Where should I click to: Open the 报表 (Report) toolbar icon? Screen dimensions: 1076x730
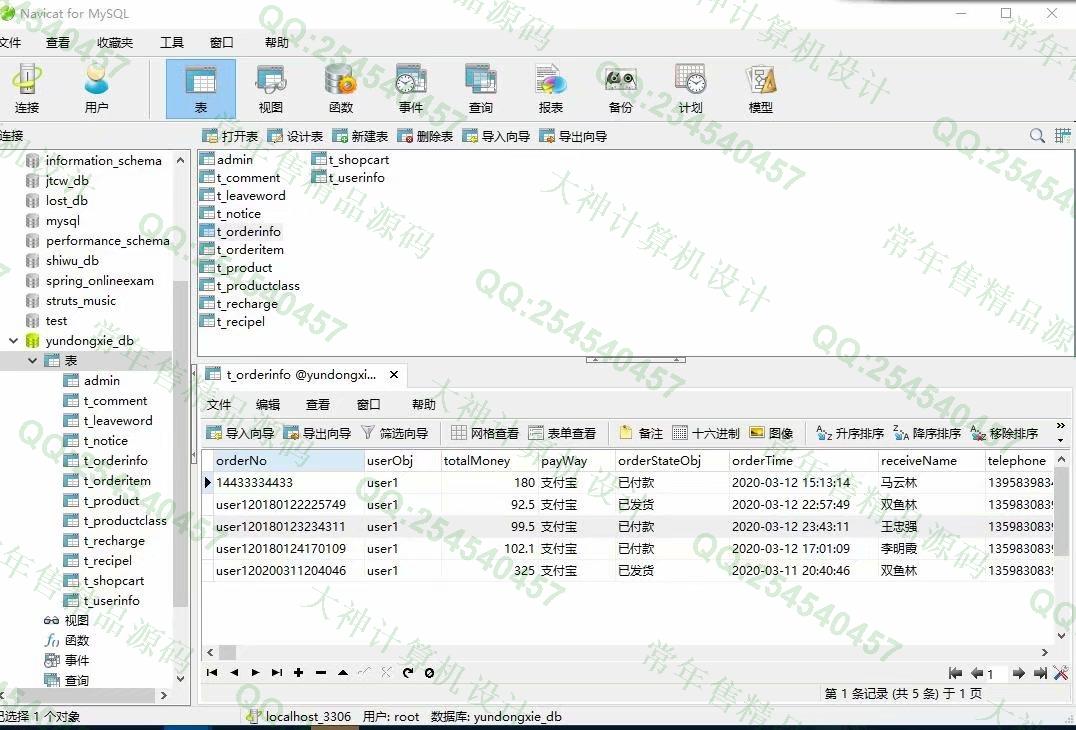[550, 89]
